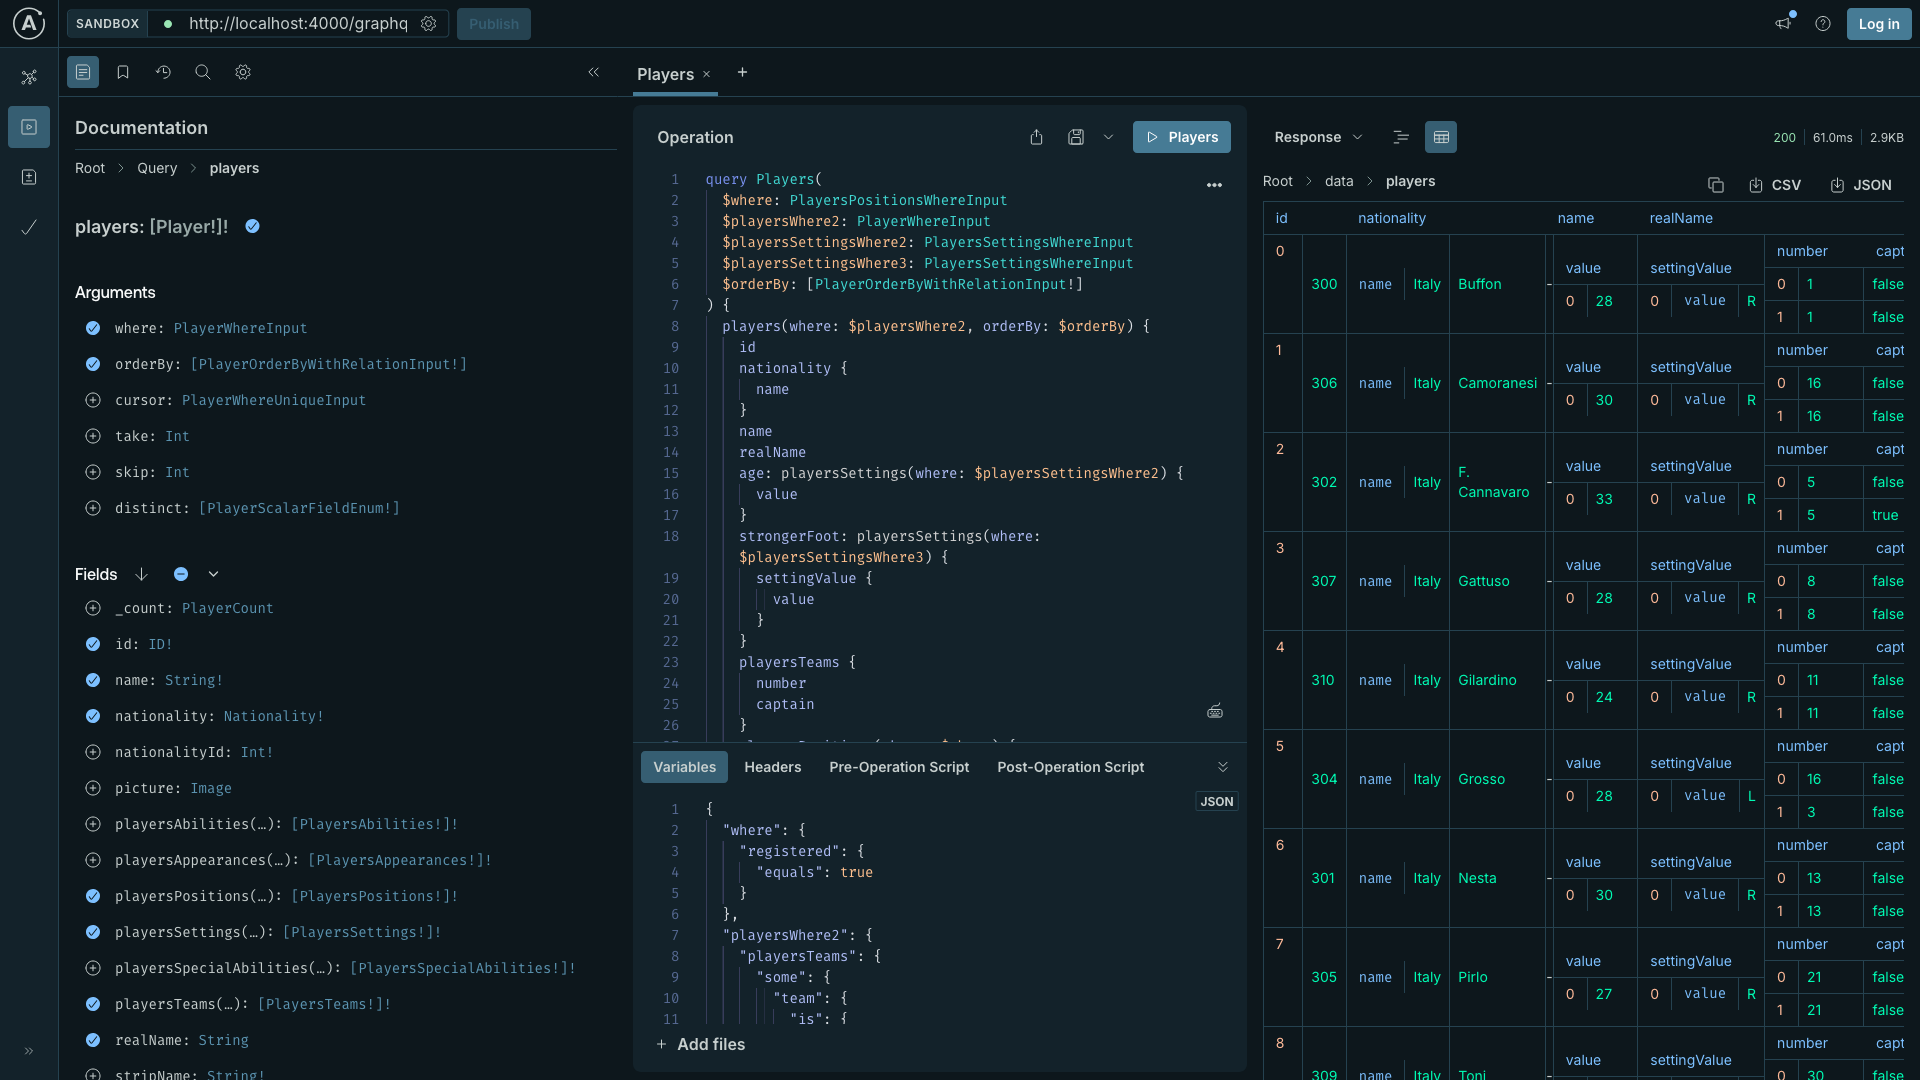Click the share operation icon
Screen dimensions: 1920x1080
click(1036, 137)
